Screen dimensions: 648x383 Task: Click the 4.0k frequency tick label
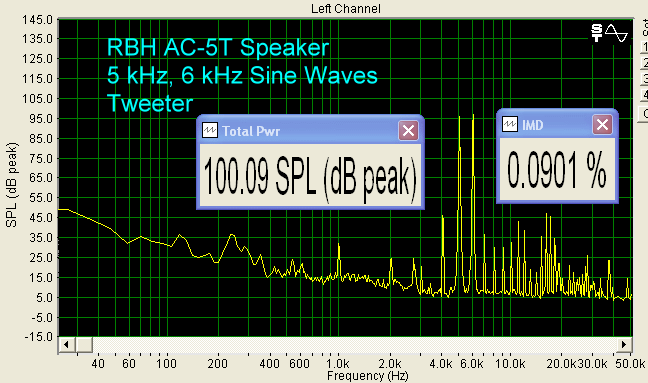(441, 364)
